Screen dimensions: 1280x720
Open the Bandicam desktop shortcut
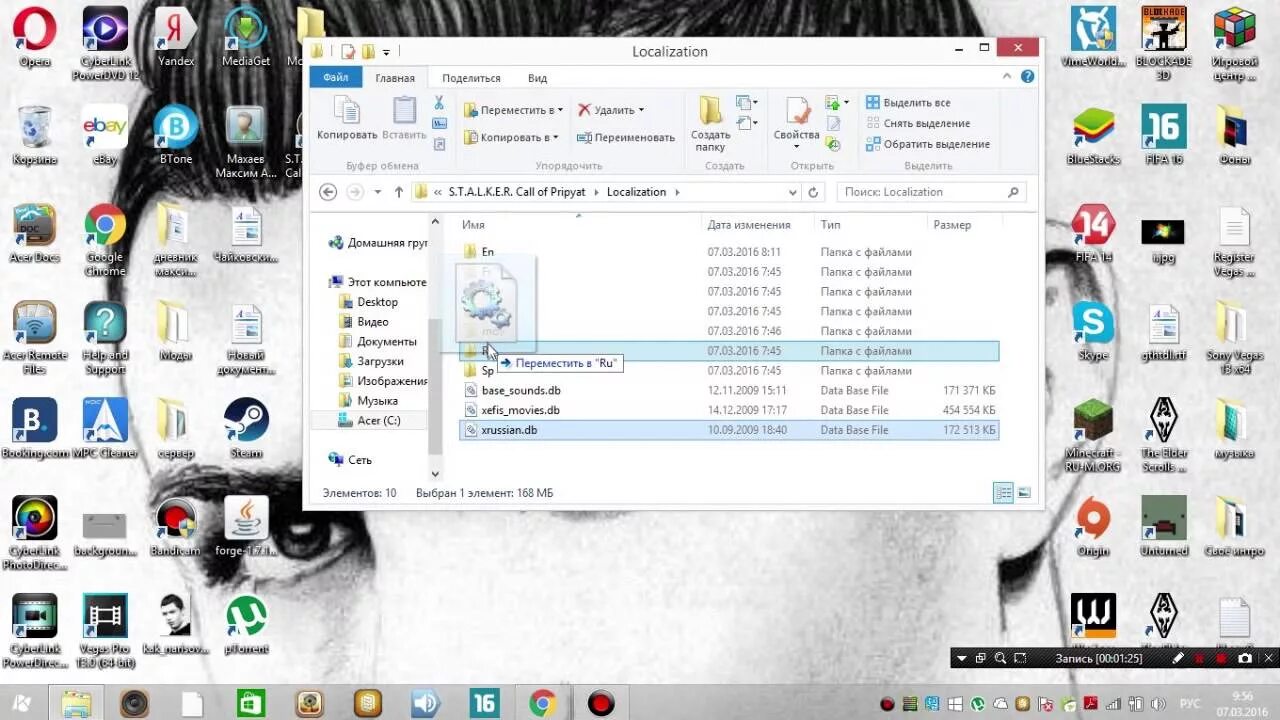175,526
